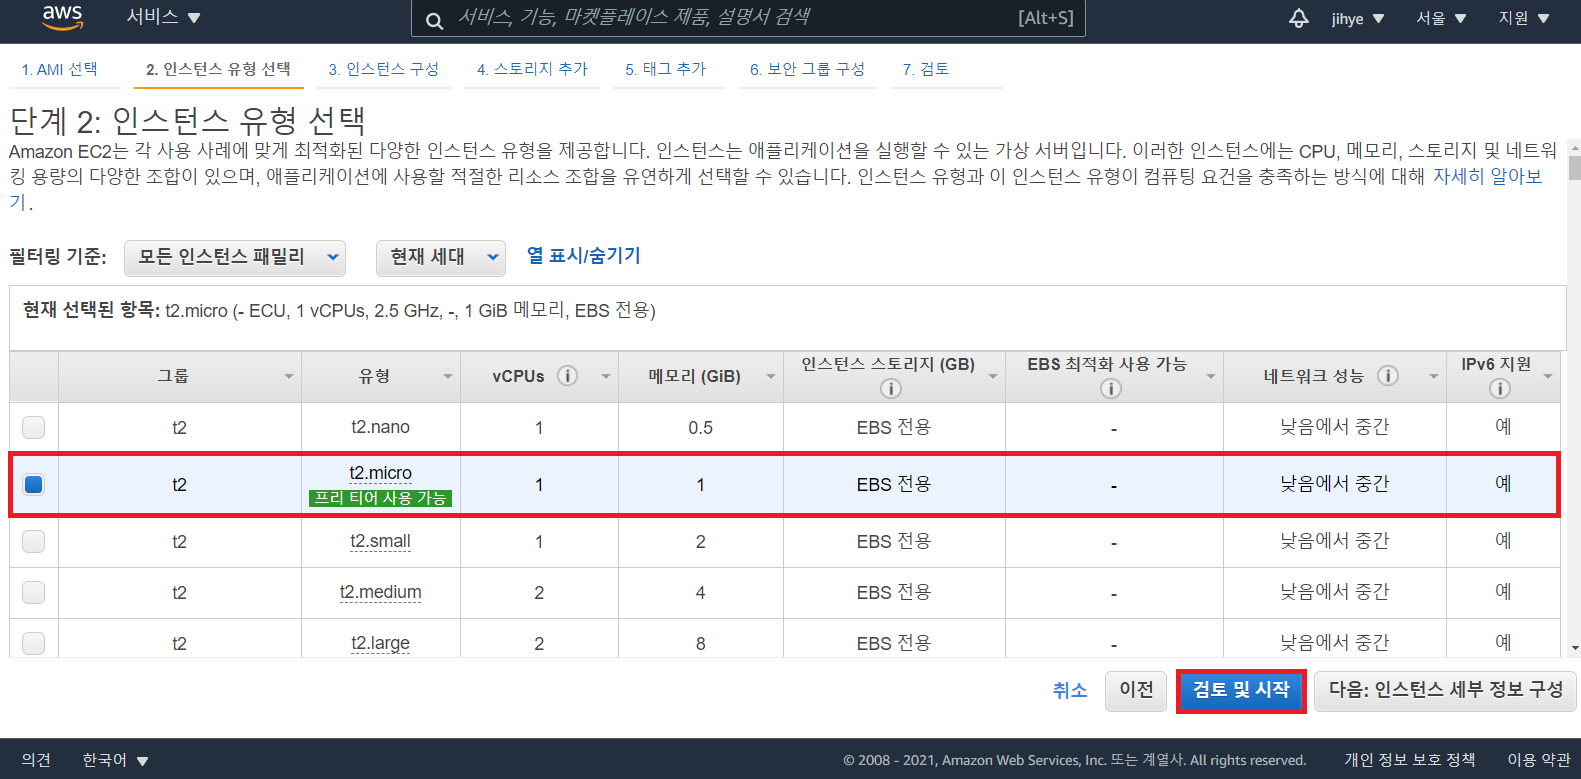This screenshot has height=779, width=1581.
Task: Select the t2.large row checkbox
Action: coord(34,643)
